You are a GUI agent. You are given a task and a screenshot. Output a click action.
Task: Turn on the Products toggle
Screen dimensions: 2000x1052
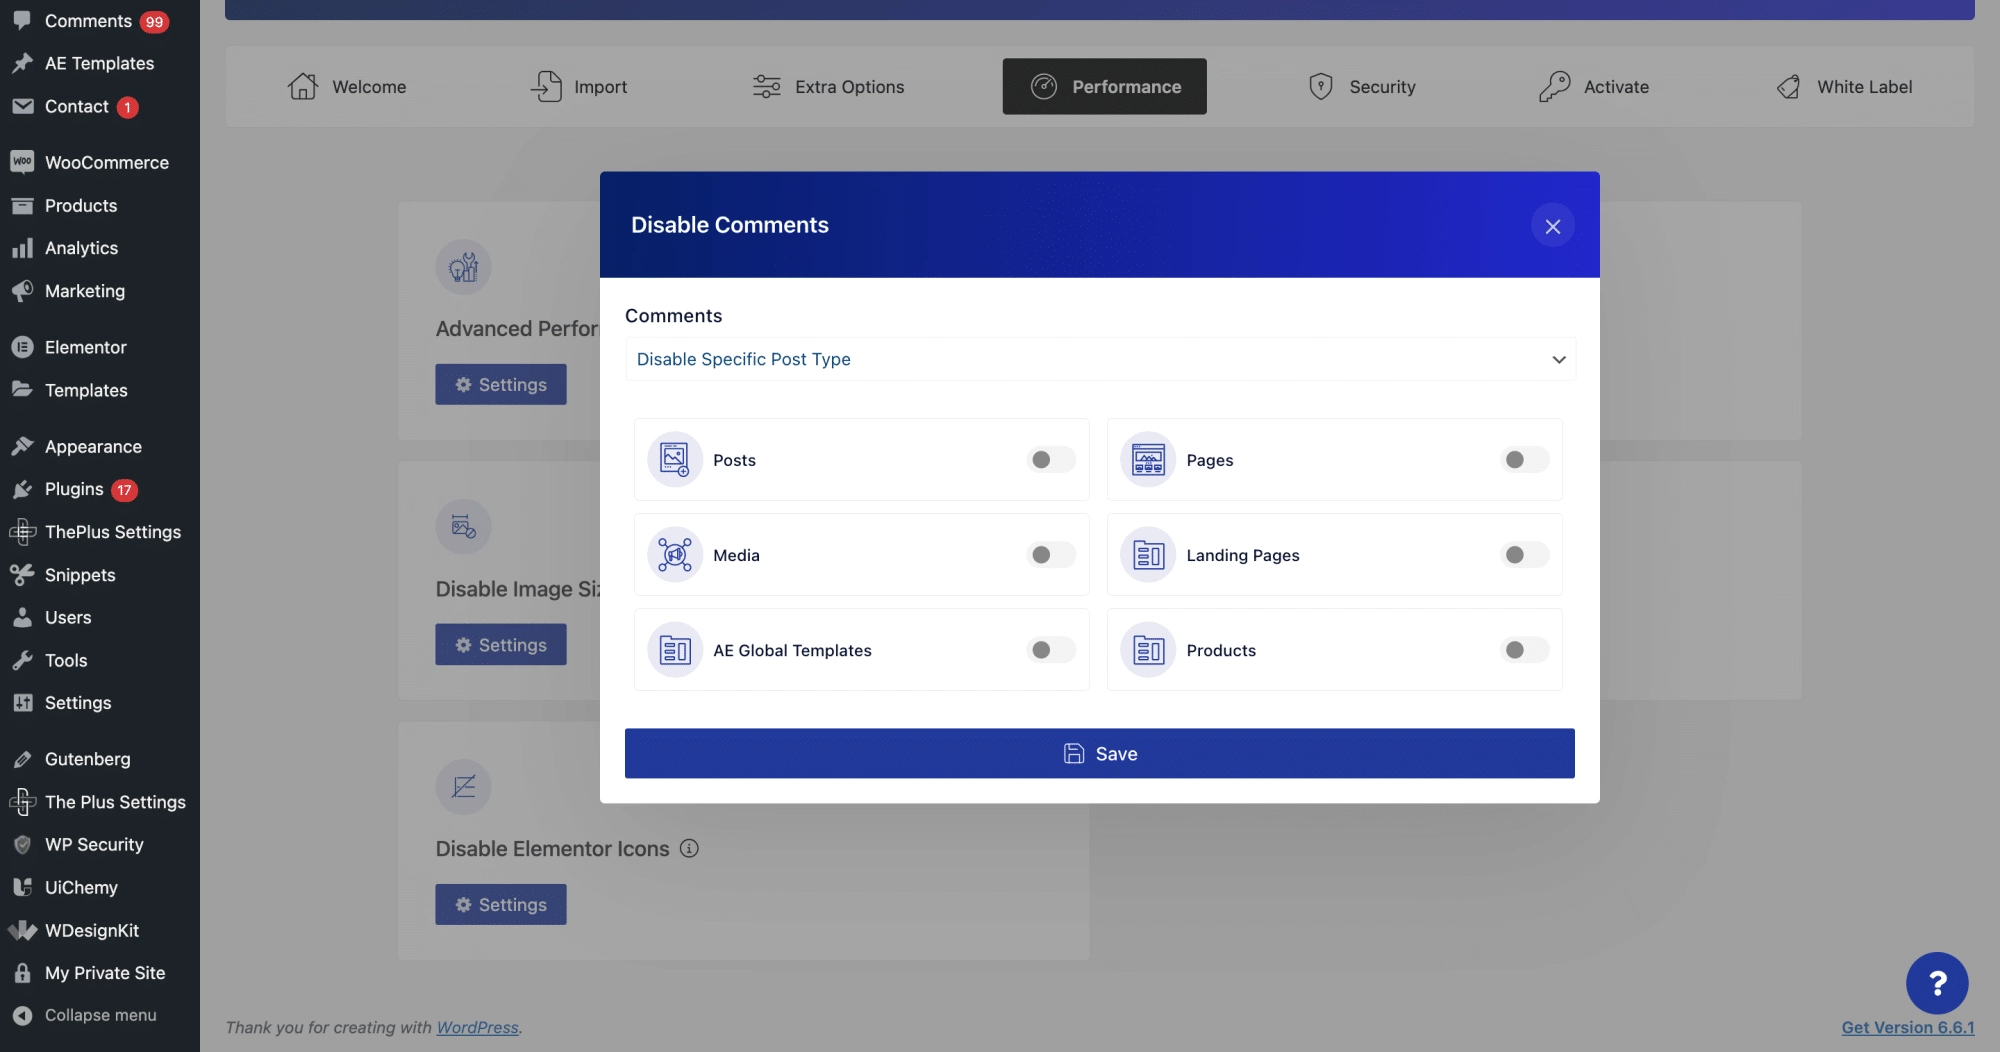point(1523,650)
